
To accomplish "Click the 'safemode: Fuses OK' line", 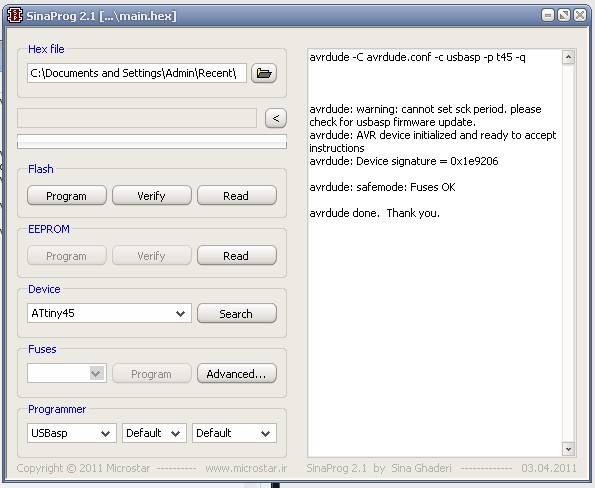I will tap(382, 187).
